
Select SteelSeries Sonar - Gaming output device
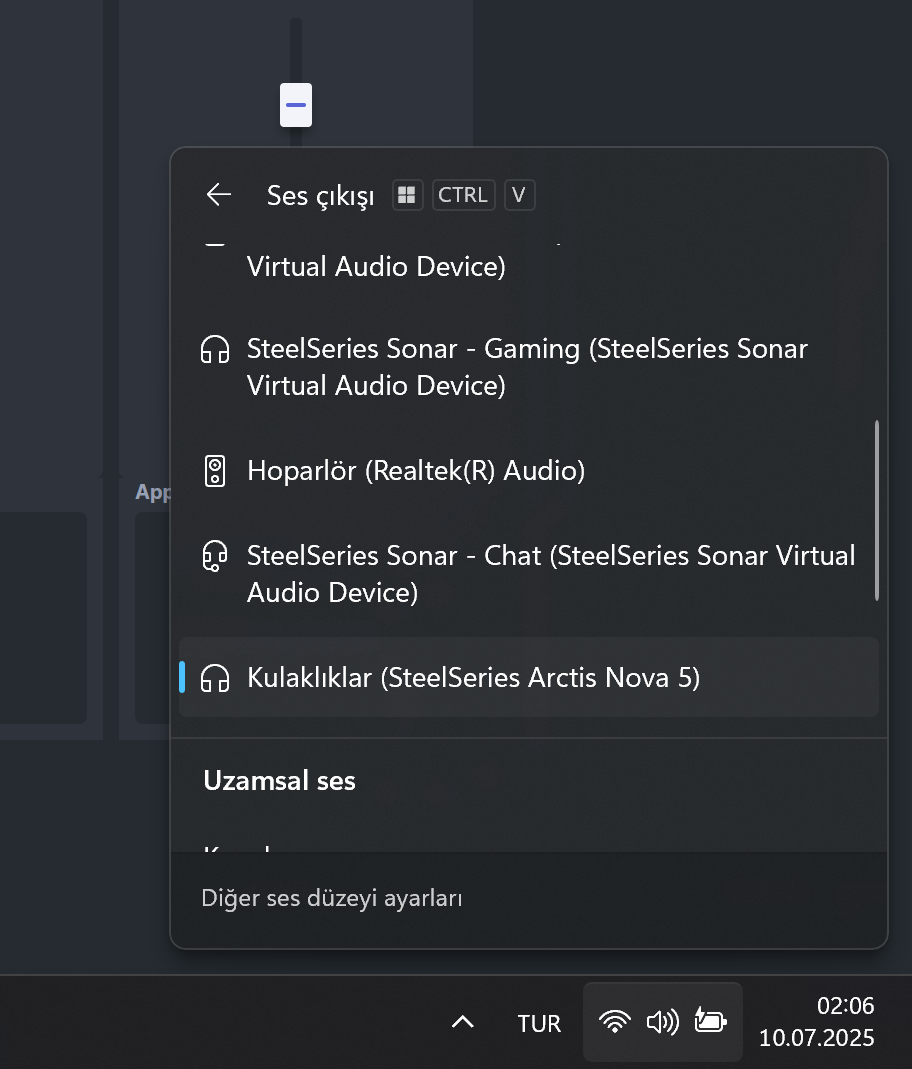coord(528,367)
